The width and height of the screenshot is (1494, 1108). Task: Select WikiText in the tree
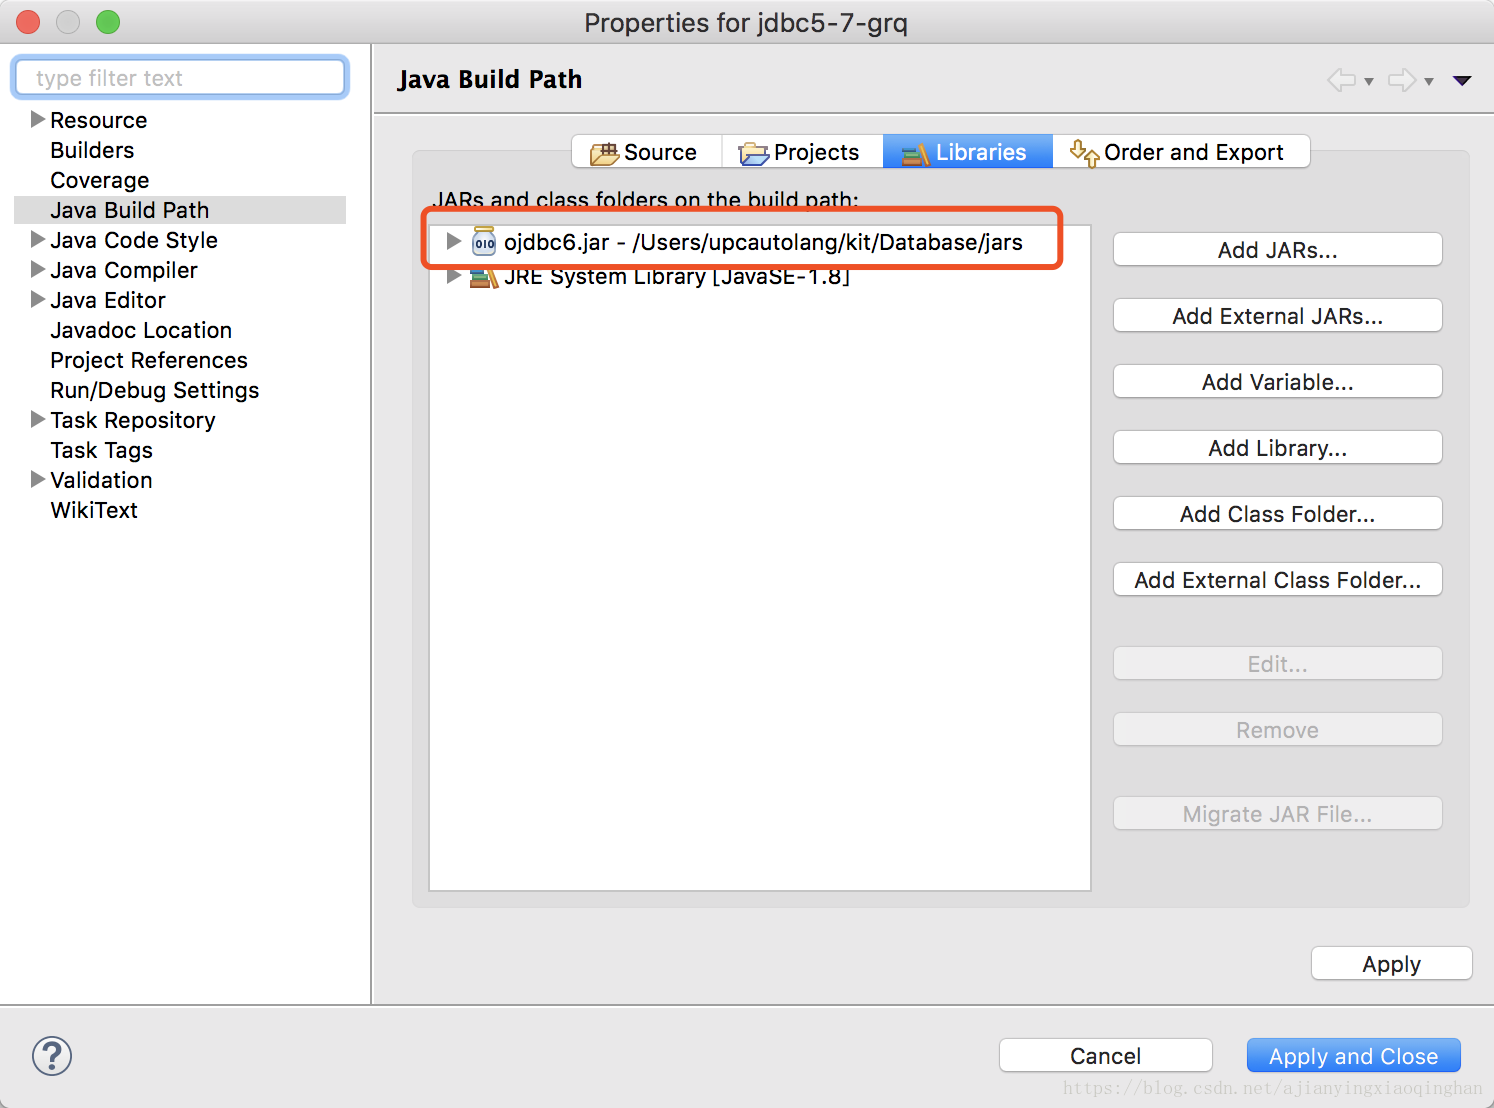(94, 510)
